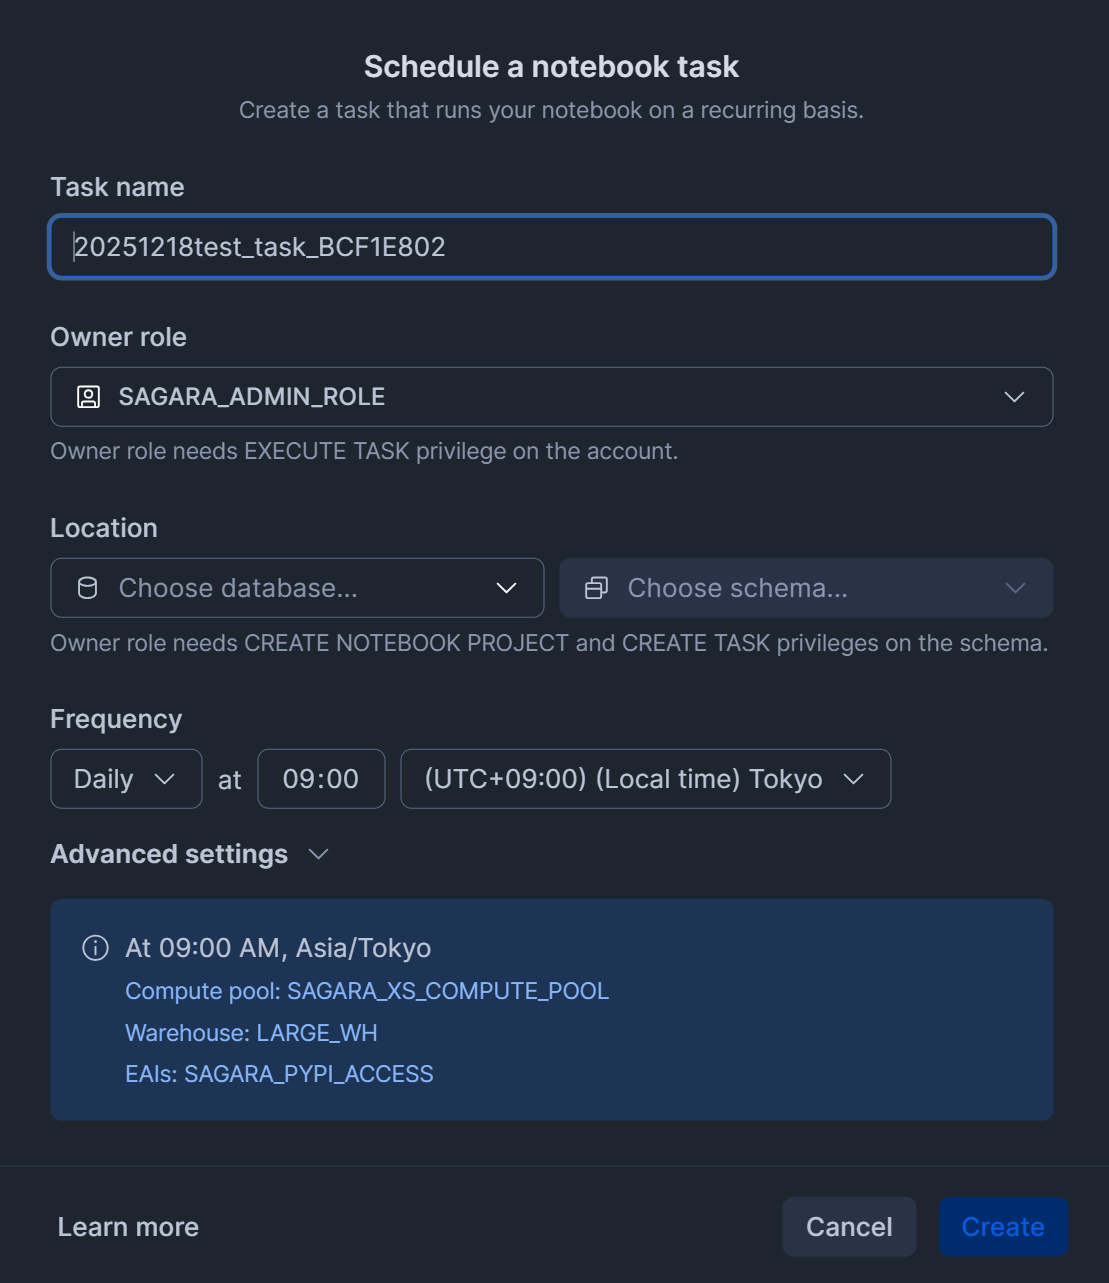
Task: Click the Compute pool SAGARA_XS_COMPUTE_POOL link
Action: click(x=367, y=991)
